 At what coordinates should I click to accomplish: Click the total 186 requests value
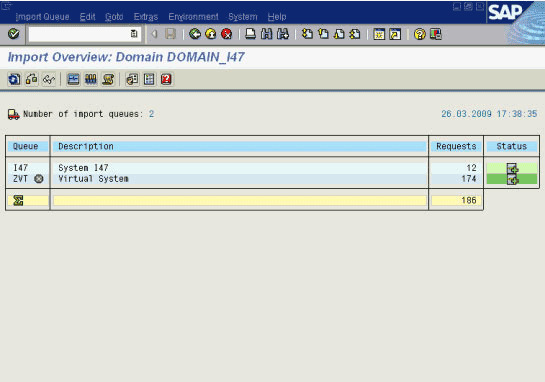click(469, 200)
